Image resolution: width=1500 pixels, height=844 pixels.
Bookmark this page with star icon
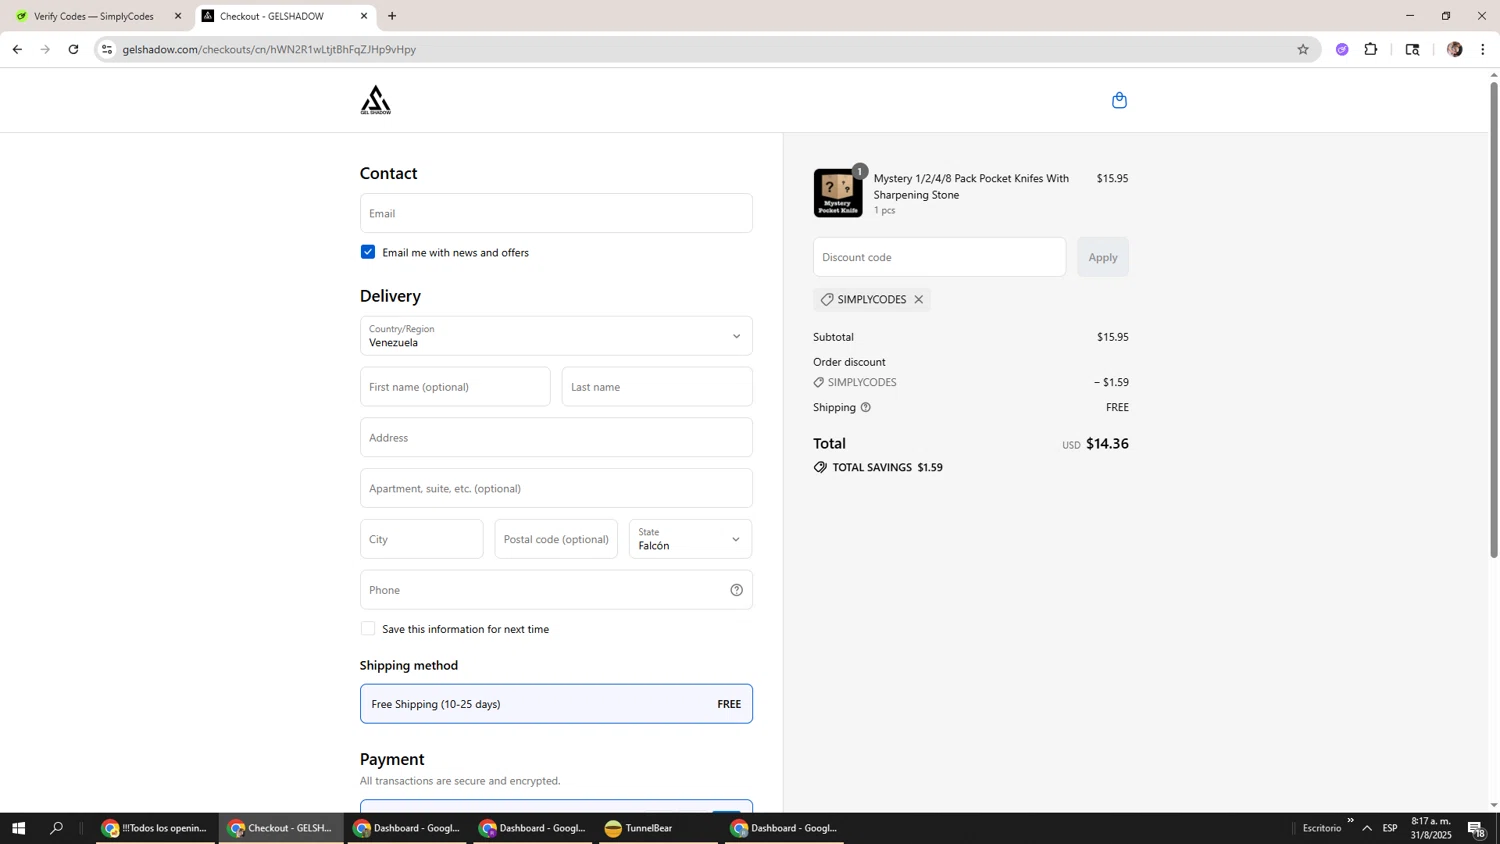(x=1302, y=49)
